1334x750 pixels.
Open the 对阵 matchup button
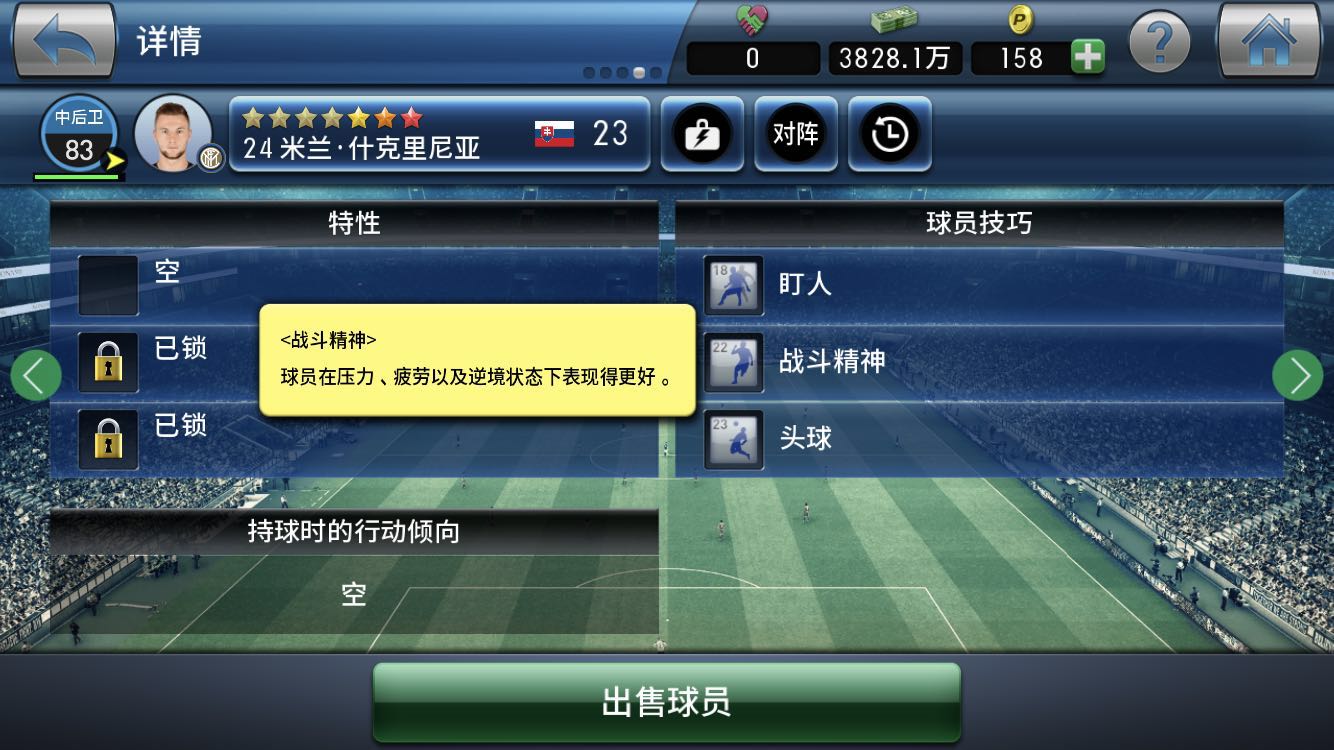tap(795, 134)
